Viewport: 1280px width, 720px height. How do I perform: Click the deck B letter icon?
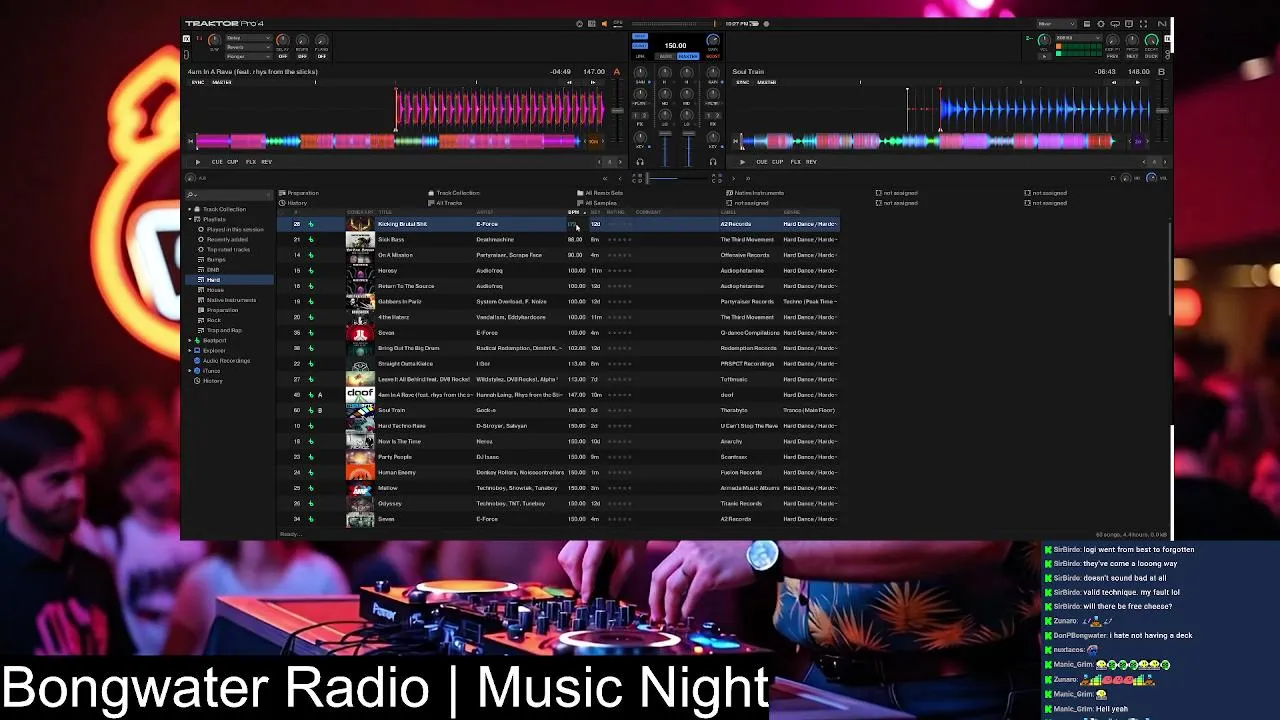click(x=1161, y=72)
